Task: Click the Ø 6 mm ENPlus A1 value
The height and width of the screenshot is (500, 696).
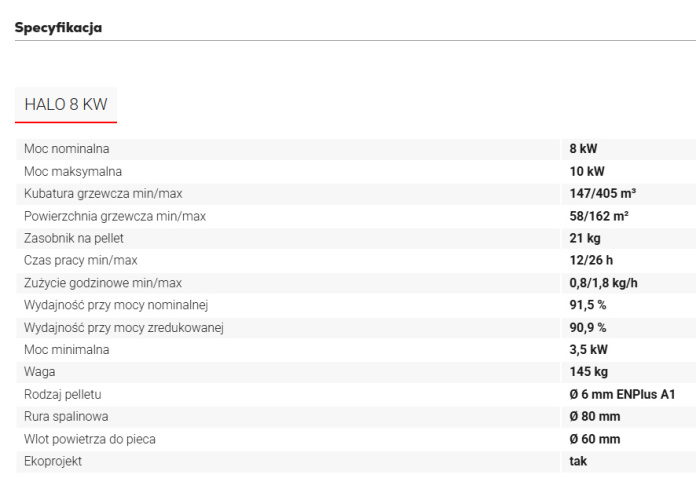Action: (x=622, y=394)
